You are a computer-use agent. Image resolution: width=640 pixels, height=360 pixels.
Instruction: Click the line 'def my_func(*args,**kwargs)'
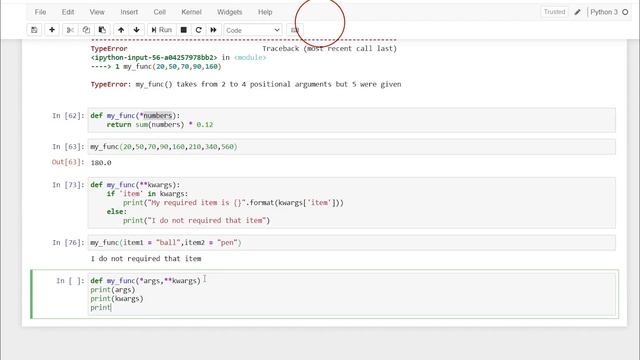coord(146,280)
